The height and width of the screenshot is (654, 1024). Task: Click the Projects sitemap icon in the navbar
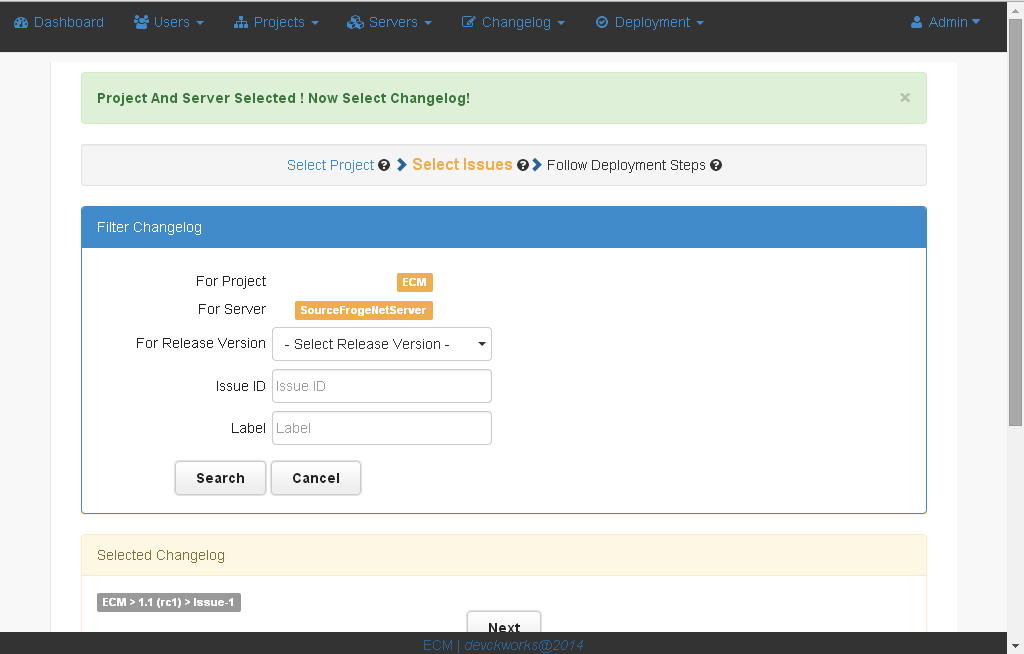pyautogui.click(x=241, y=22)
